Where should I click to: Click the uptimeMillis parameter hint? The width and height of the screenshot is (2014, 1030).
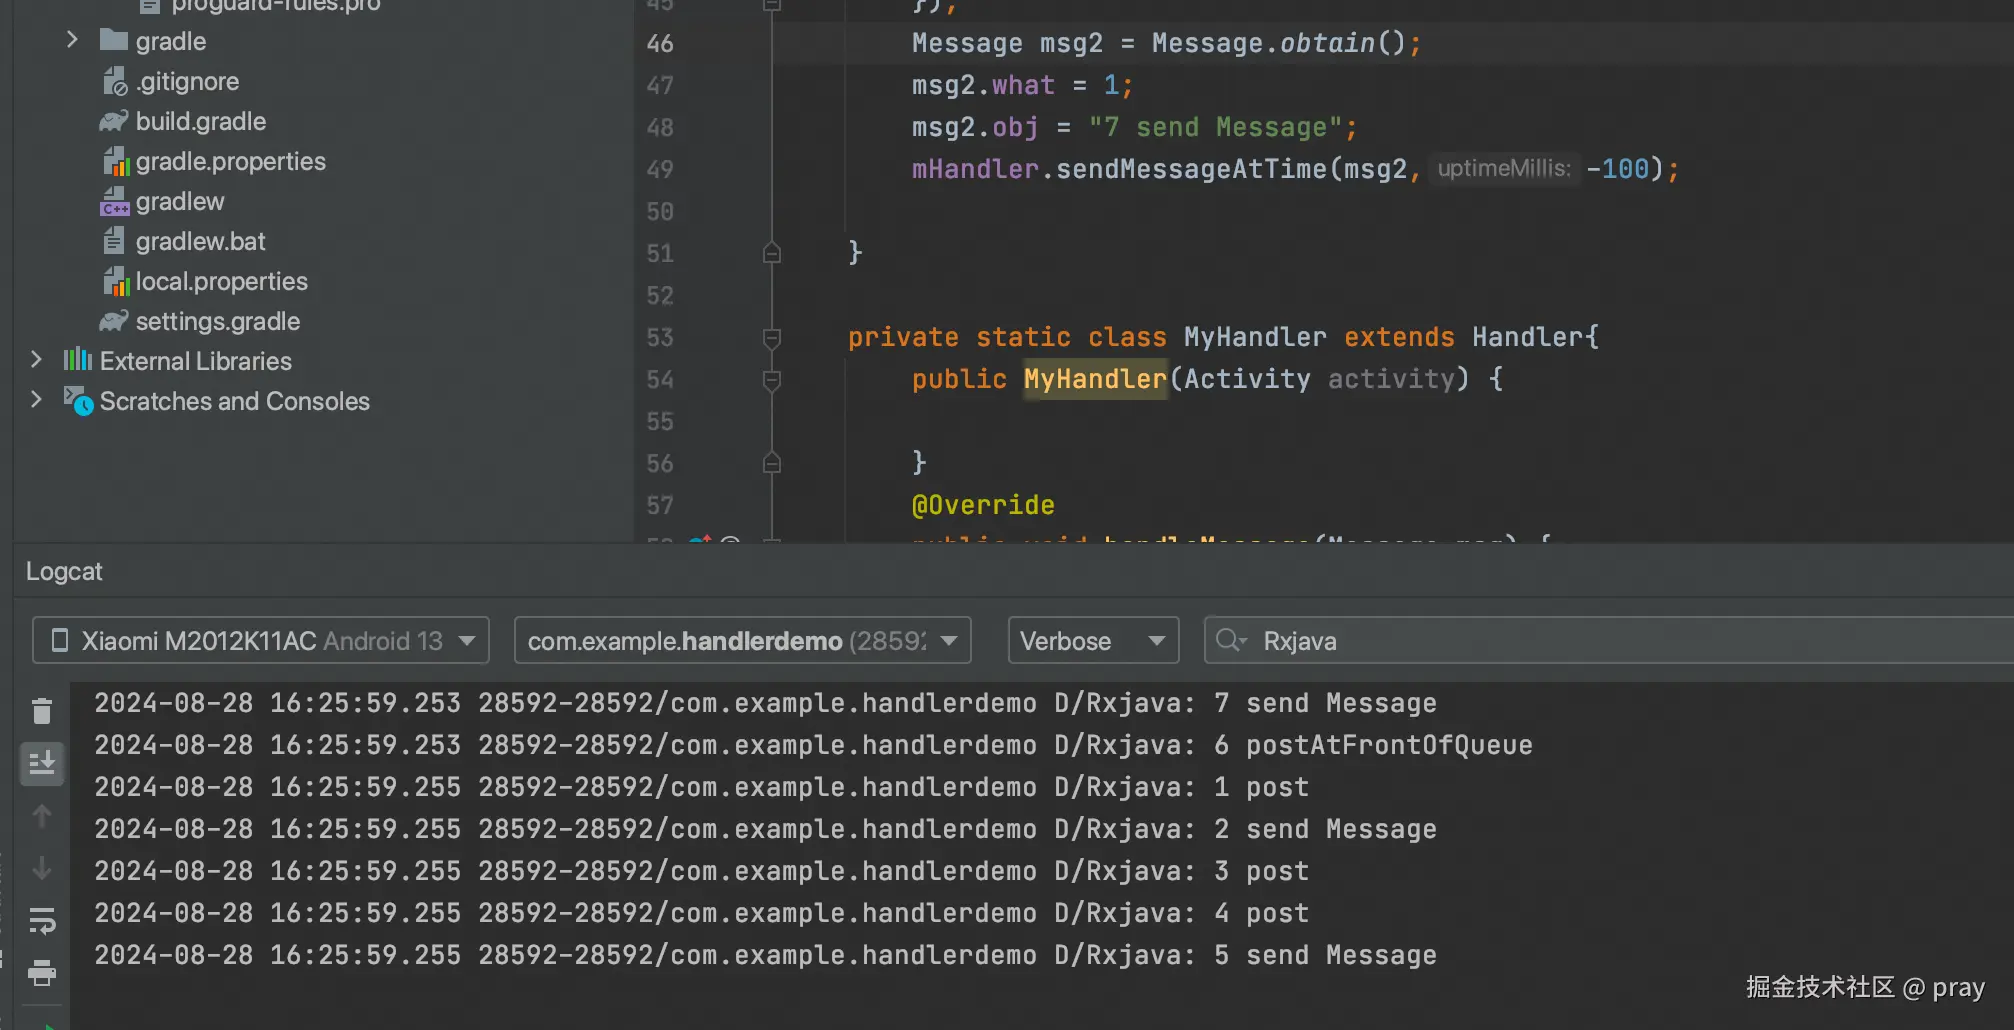(1504, 168)
